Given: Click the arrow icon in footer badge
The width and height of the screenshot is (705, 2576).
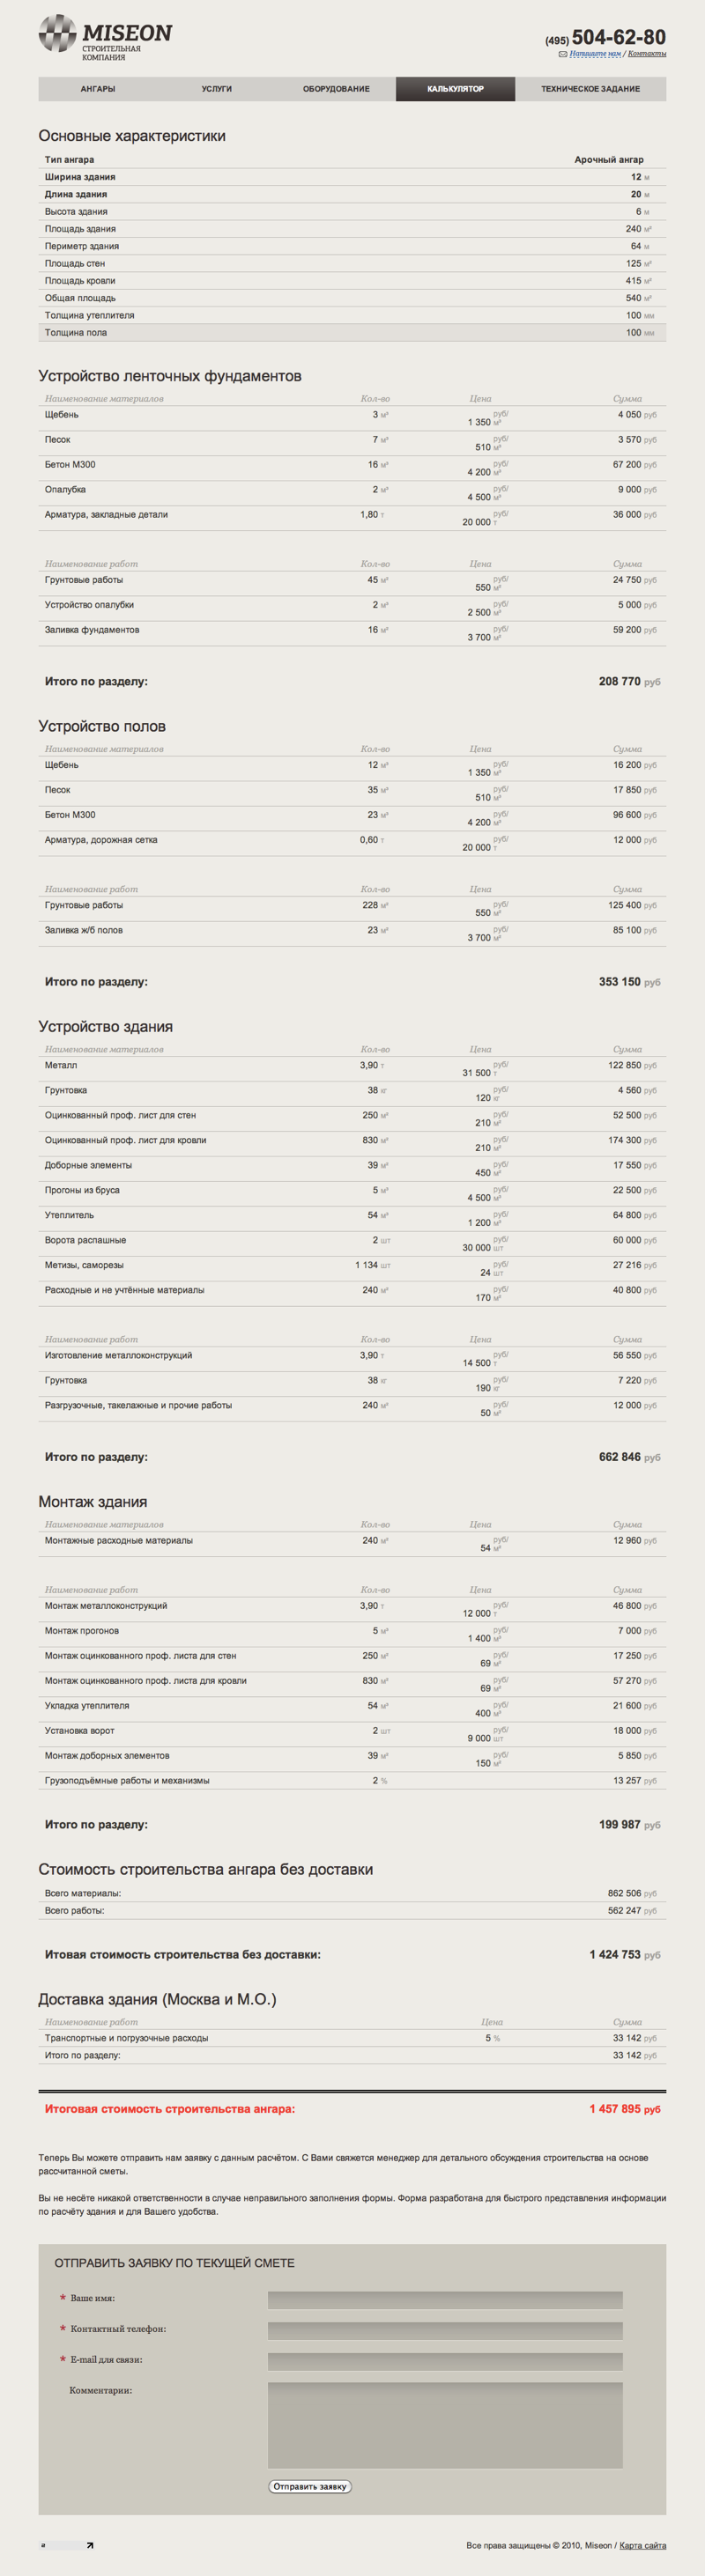Looking at the screenshot, I should click(89, 2545).
